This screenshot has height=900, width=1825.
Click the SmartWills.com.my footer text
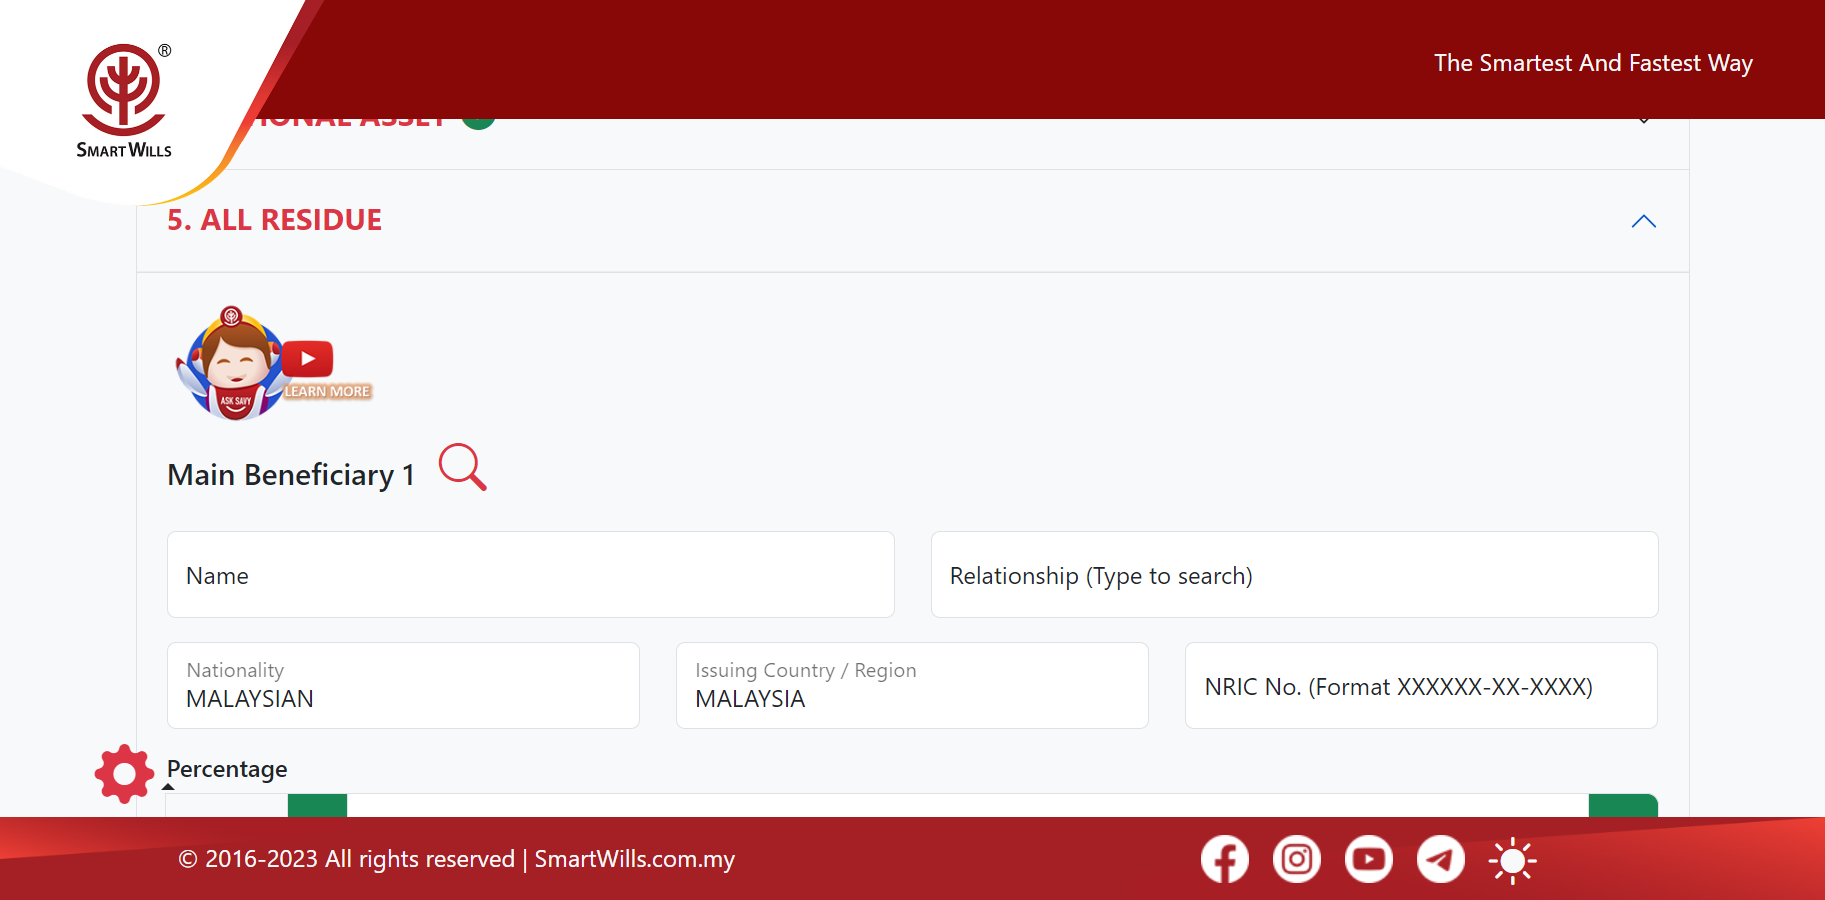tap(634, 860)
